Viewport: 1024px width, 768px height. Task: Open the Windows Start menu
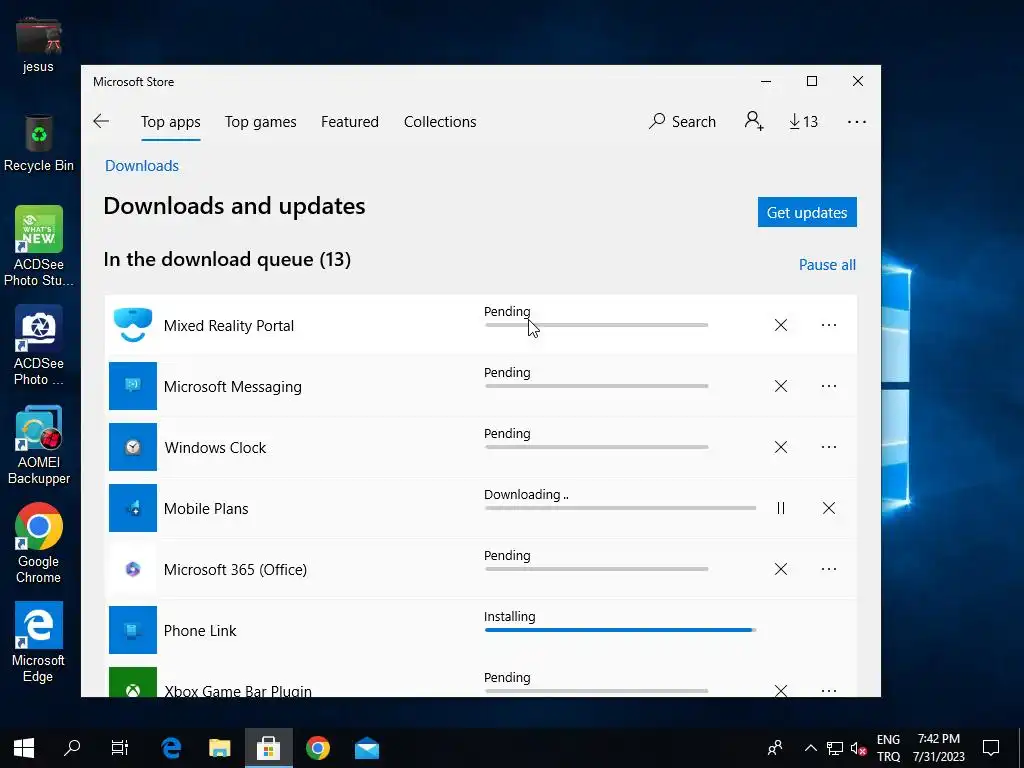(24, 748)
